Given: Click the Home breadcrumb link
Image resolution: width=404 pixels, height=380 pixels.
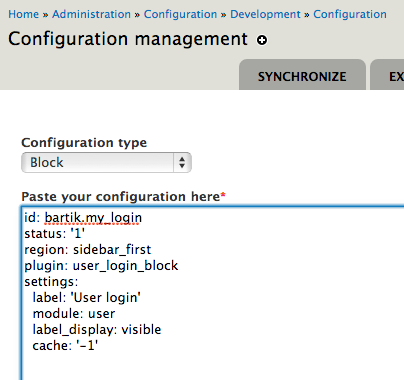Looking at the screenshot, I should pyautogui.click(x=24, y=14).
